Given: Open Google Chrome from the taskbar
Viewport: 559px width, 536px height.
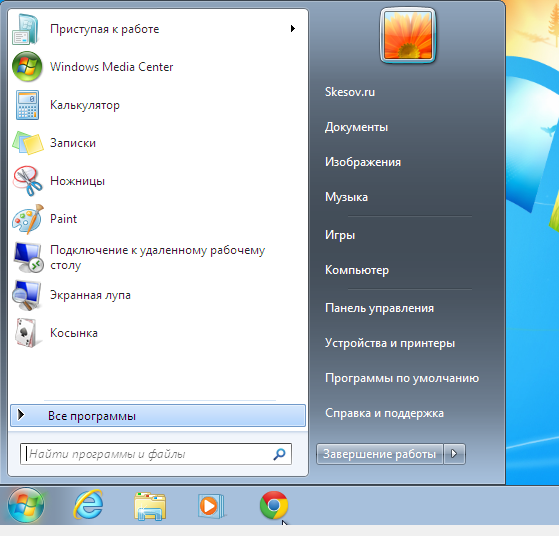Looking at the screenshot, I should coord(274,505).
